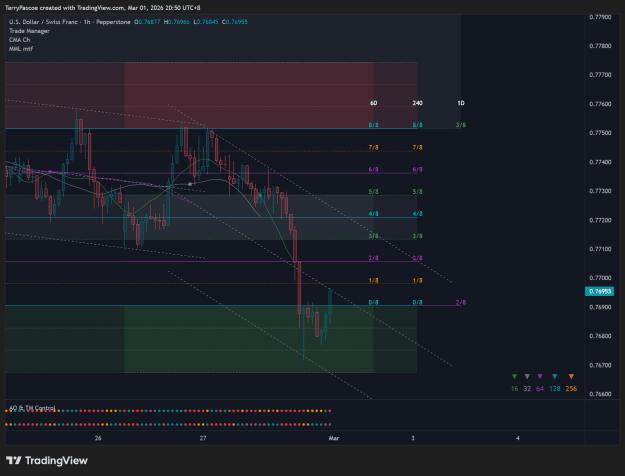
Task: Select the CMA Ch indicator label
Action: click(20, 40)
